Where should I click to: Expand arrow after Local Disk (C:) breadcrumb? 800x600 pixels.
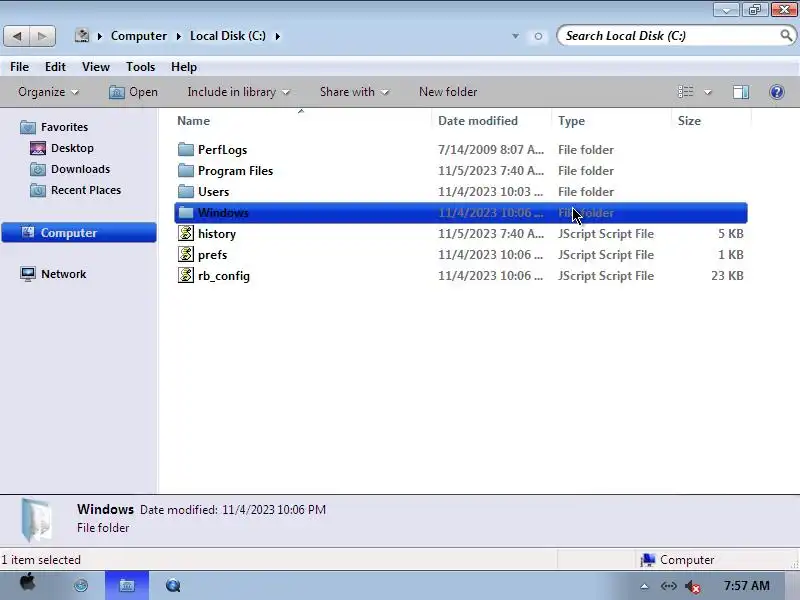pyautogui.click(x=278, y=36)
